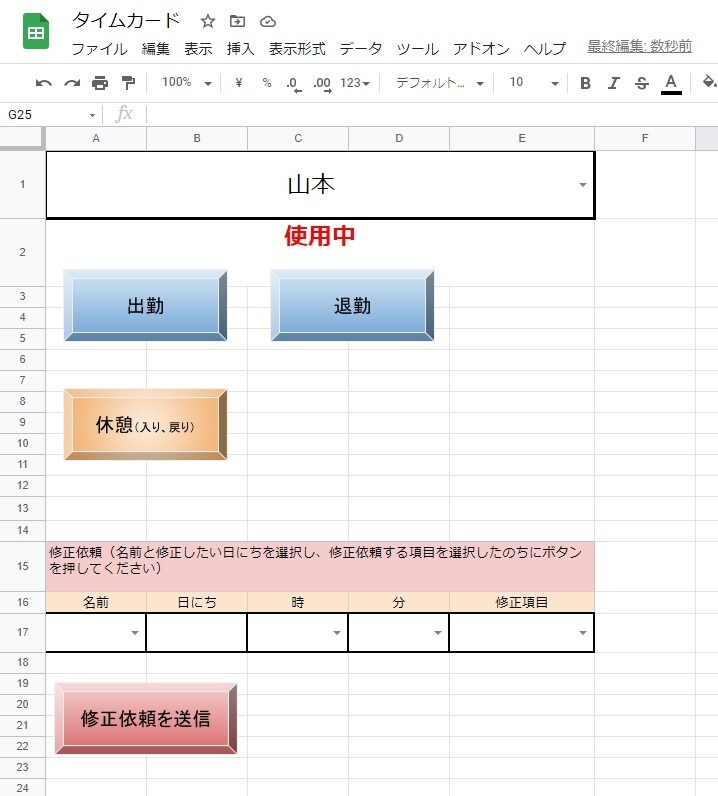Open the アドオン menu

click(481, 49)
